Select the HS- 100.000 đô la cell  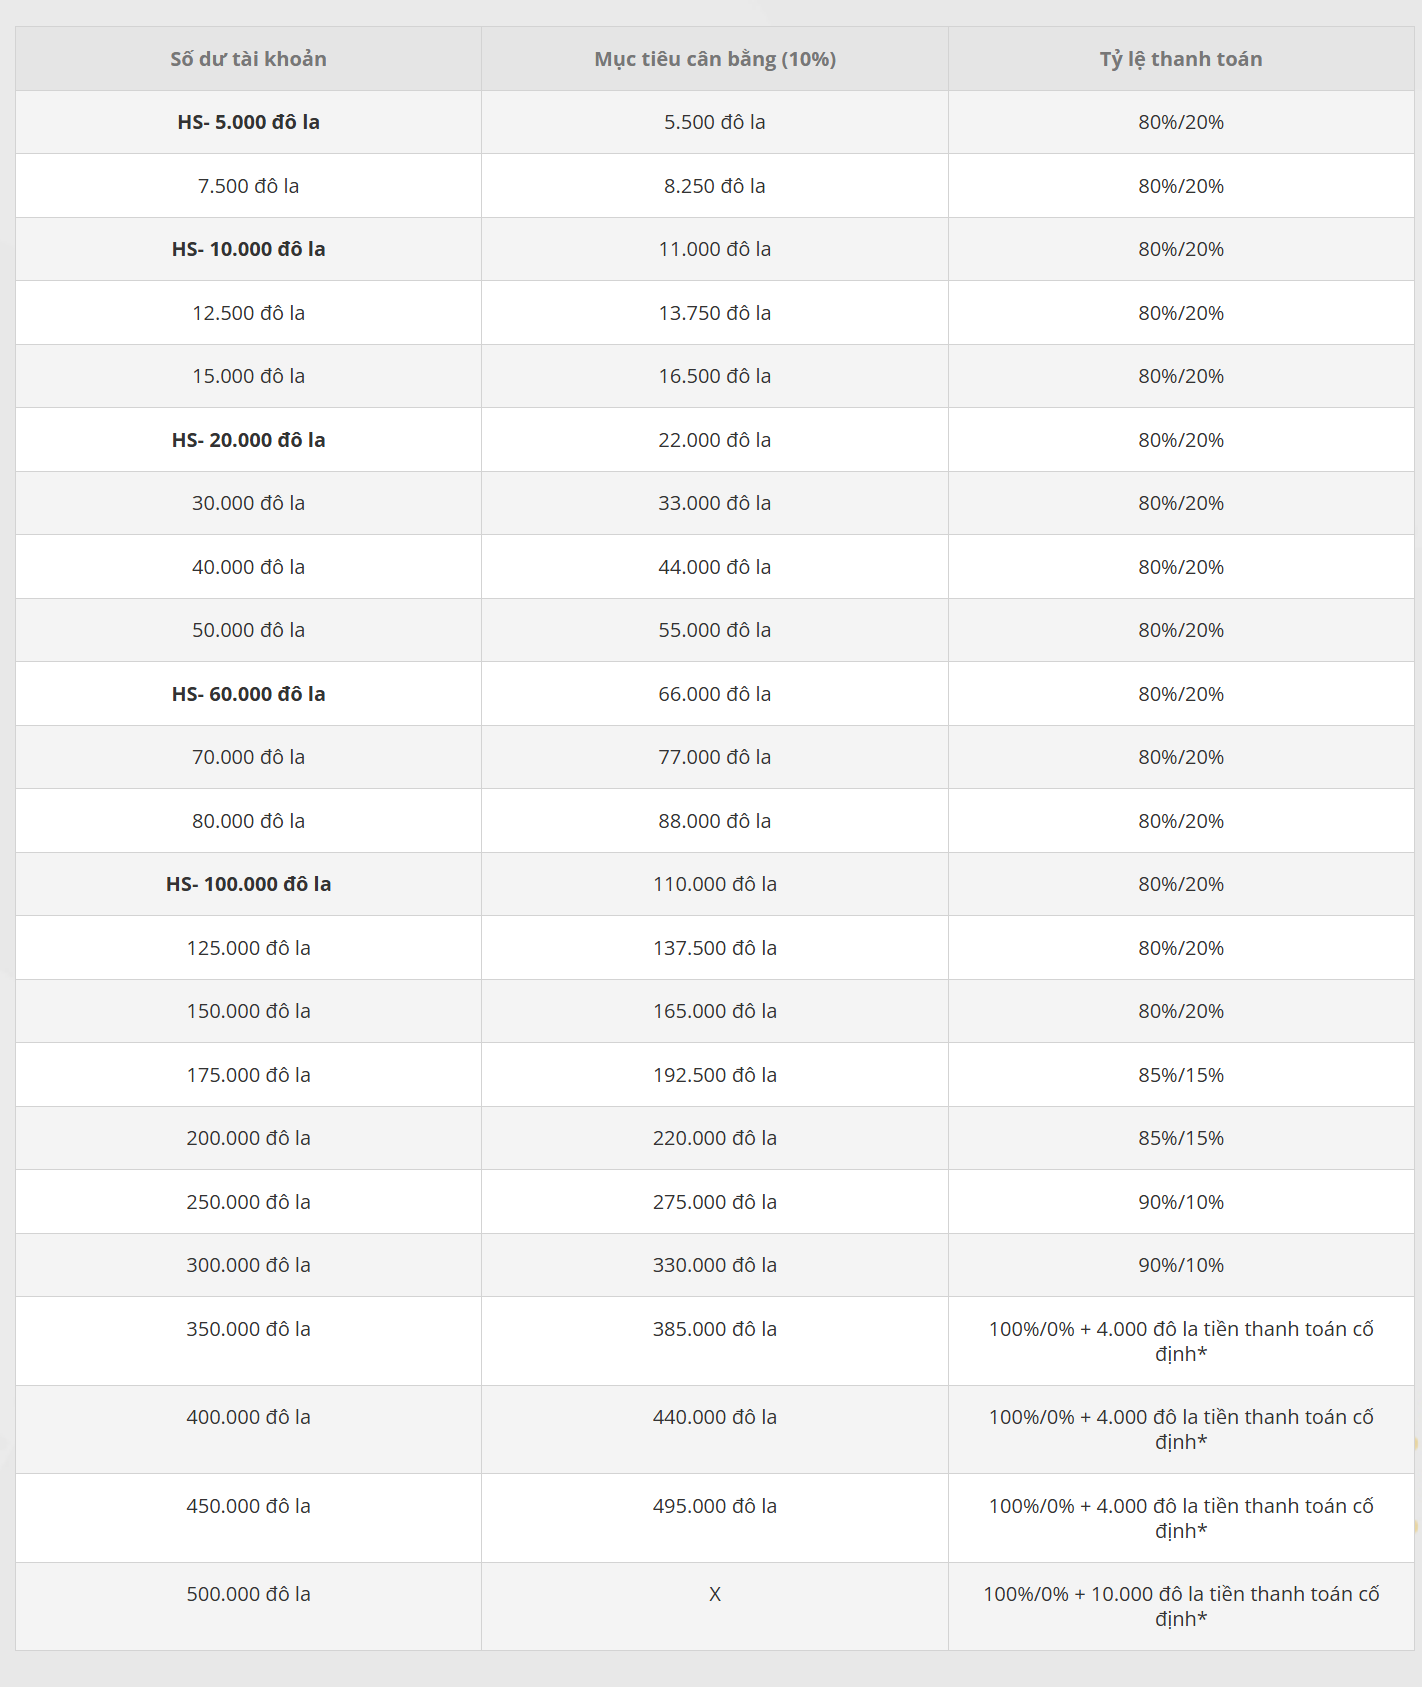click(x=248, y=884)
